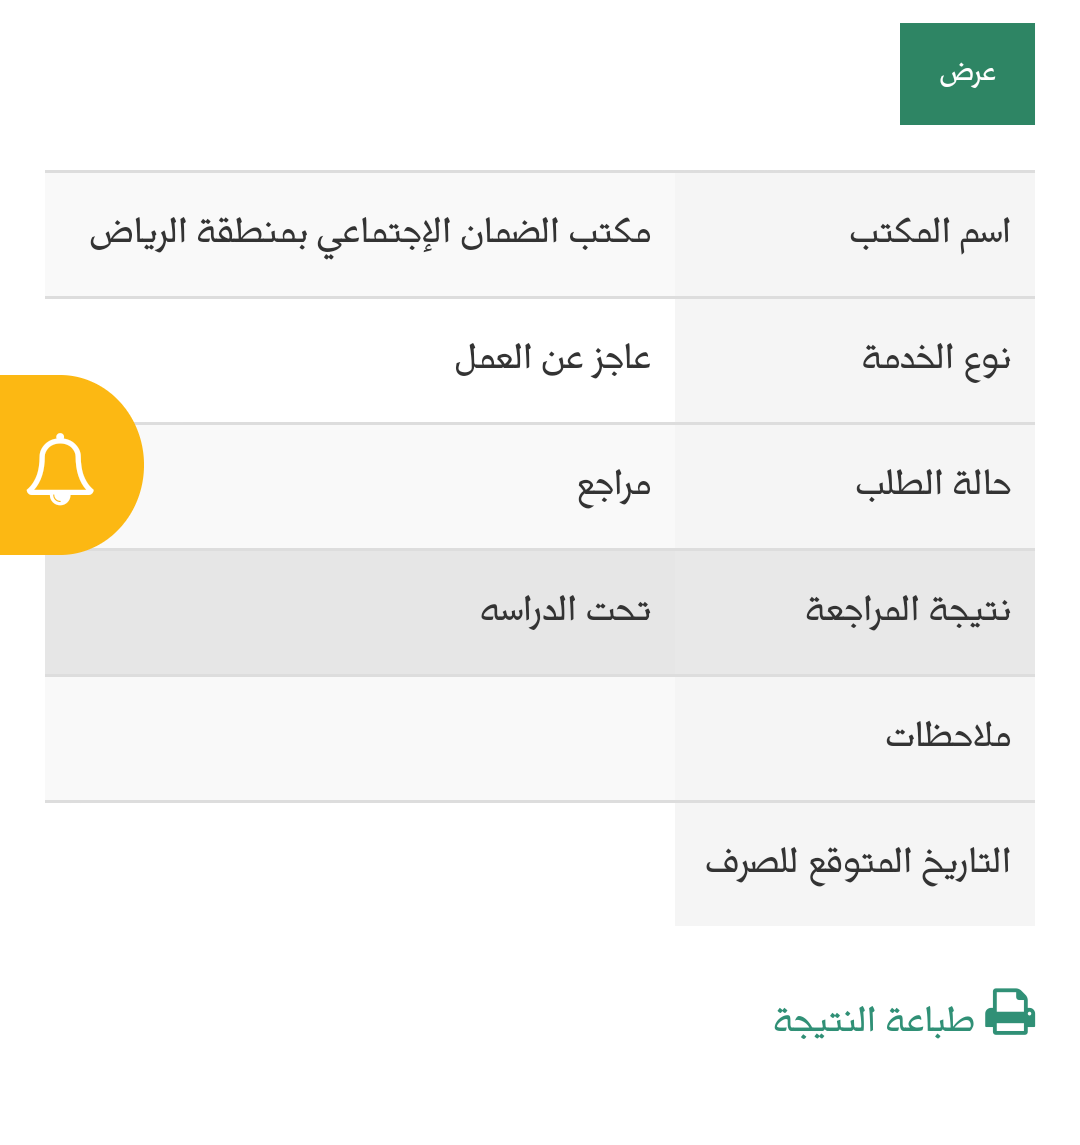Screen dimensions: 1080x1145
Task: Select the نوع الخدمة label cell
Action: coord(854,361)
